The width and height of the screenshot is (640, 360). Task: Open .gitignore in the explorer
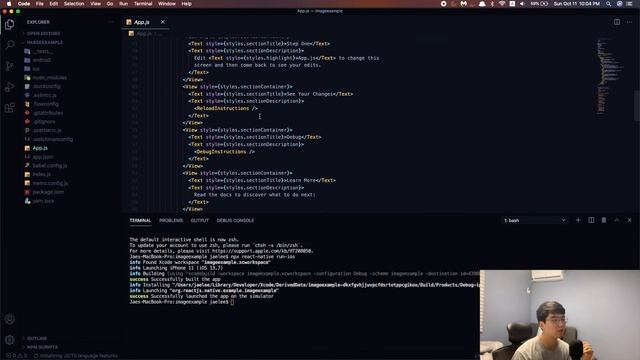click(41, 122)
